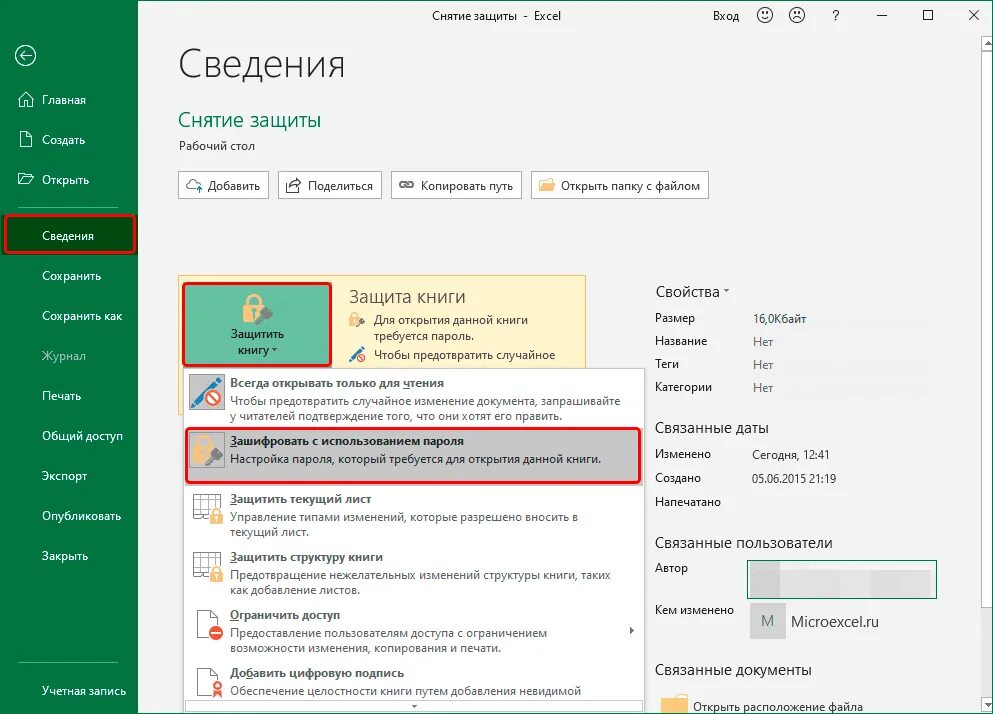Expand Ограничить доступ submenu arrow

(x=631, y=630)
